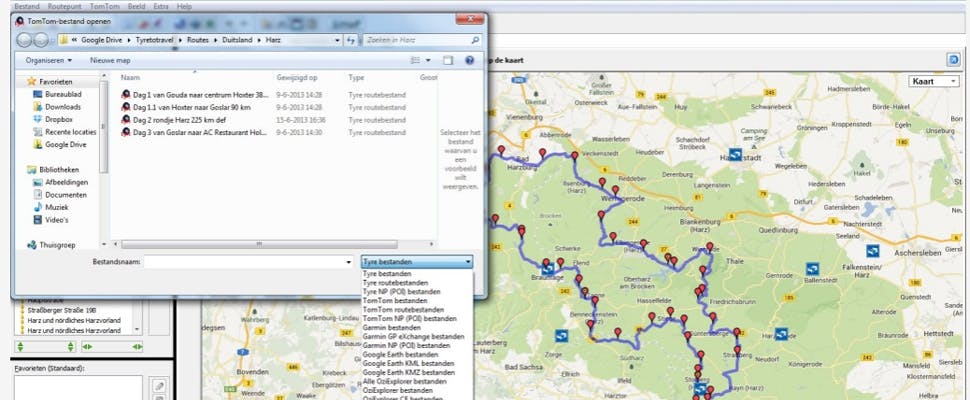Open the Kaart map type dropdown
Viewport: 970px width, 400px height.
934,82
